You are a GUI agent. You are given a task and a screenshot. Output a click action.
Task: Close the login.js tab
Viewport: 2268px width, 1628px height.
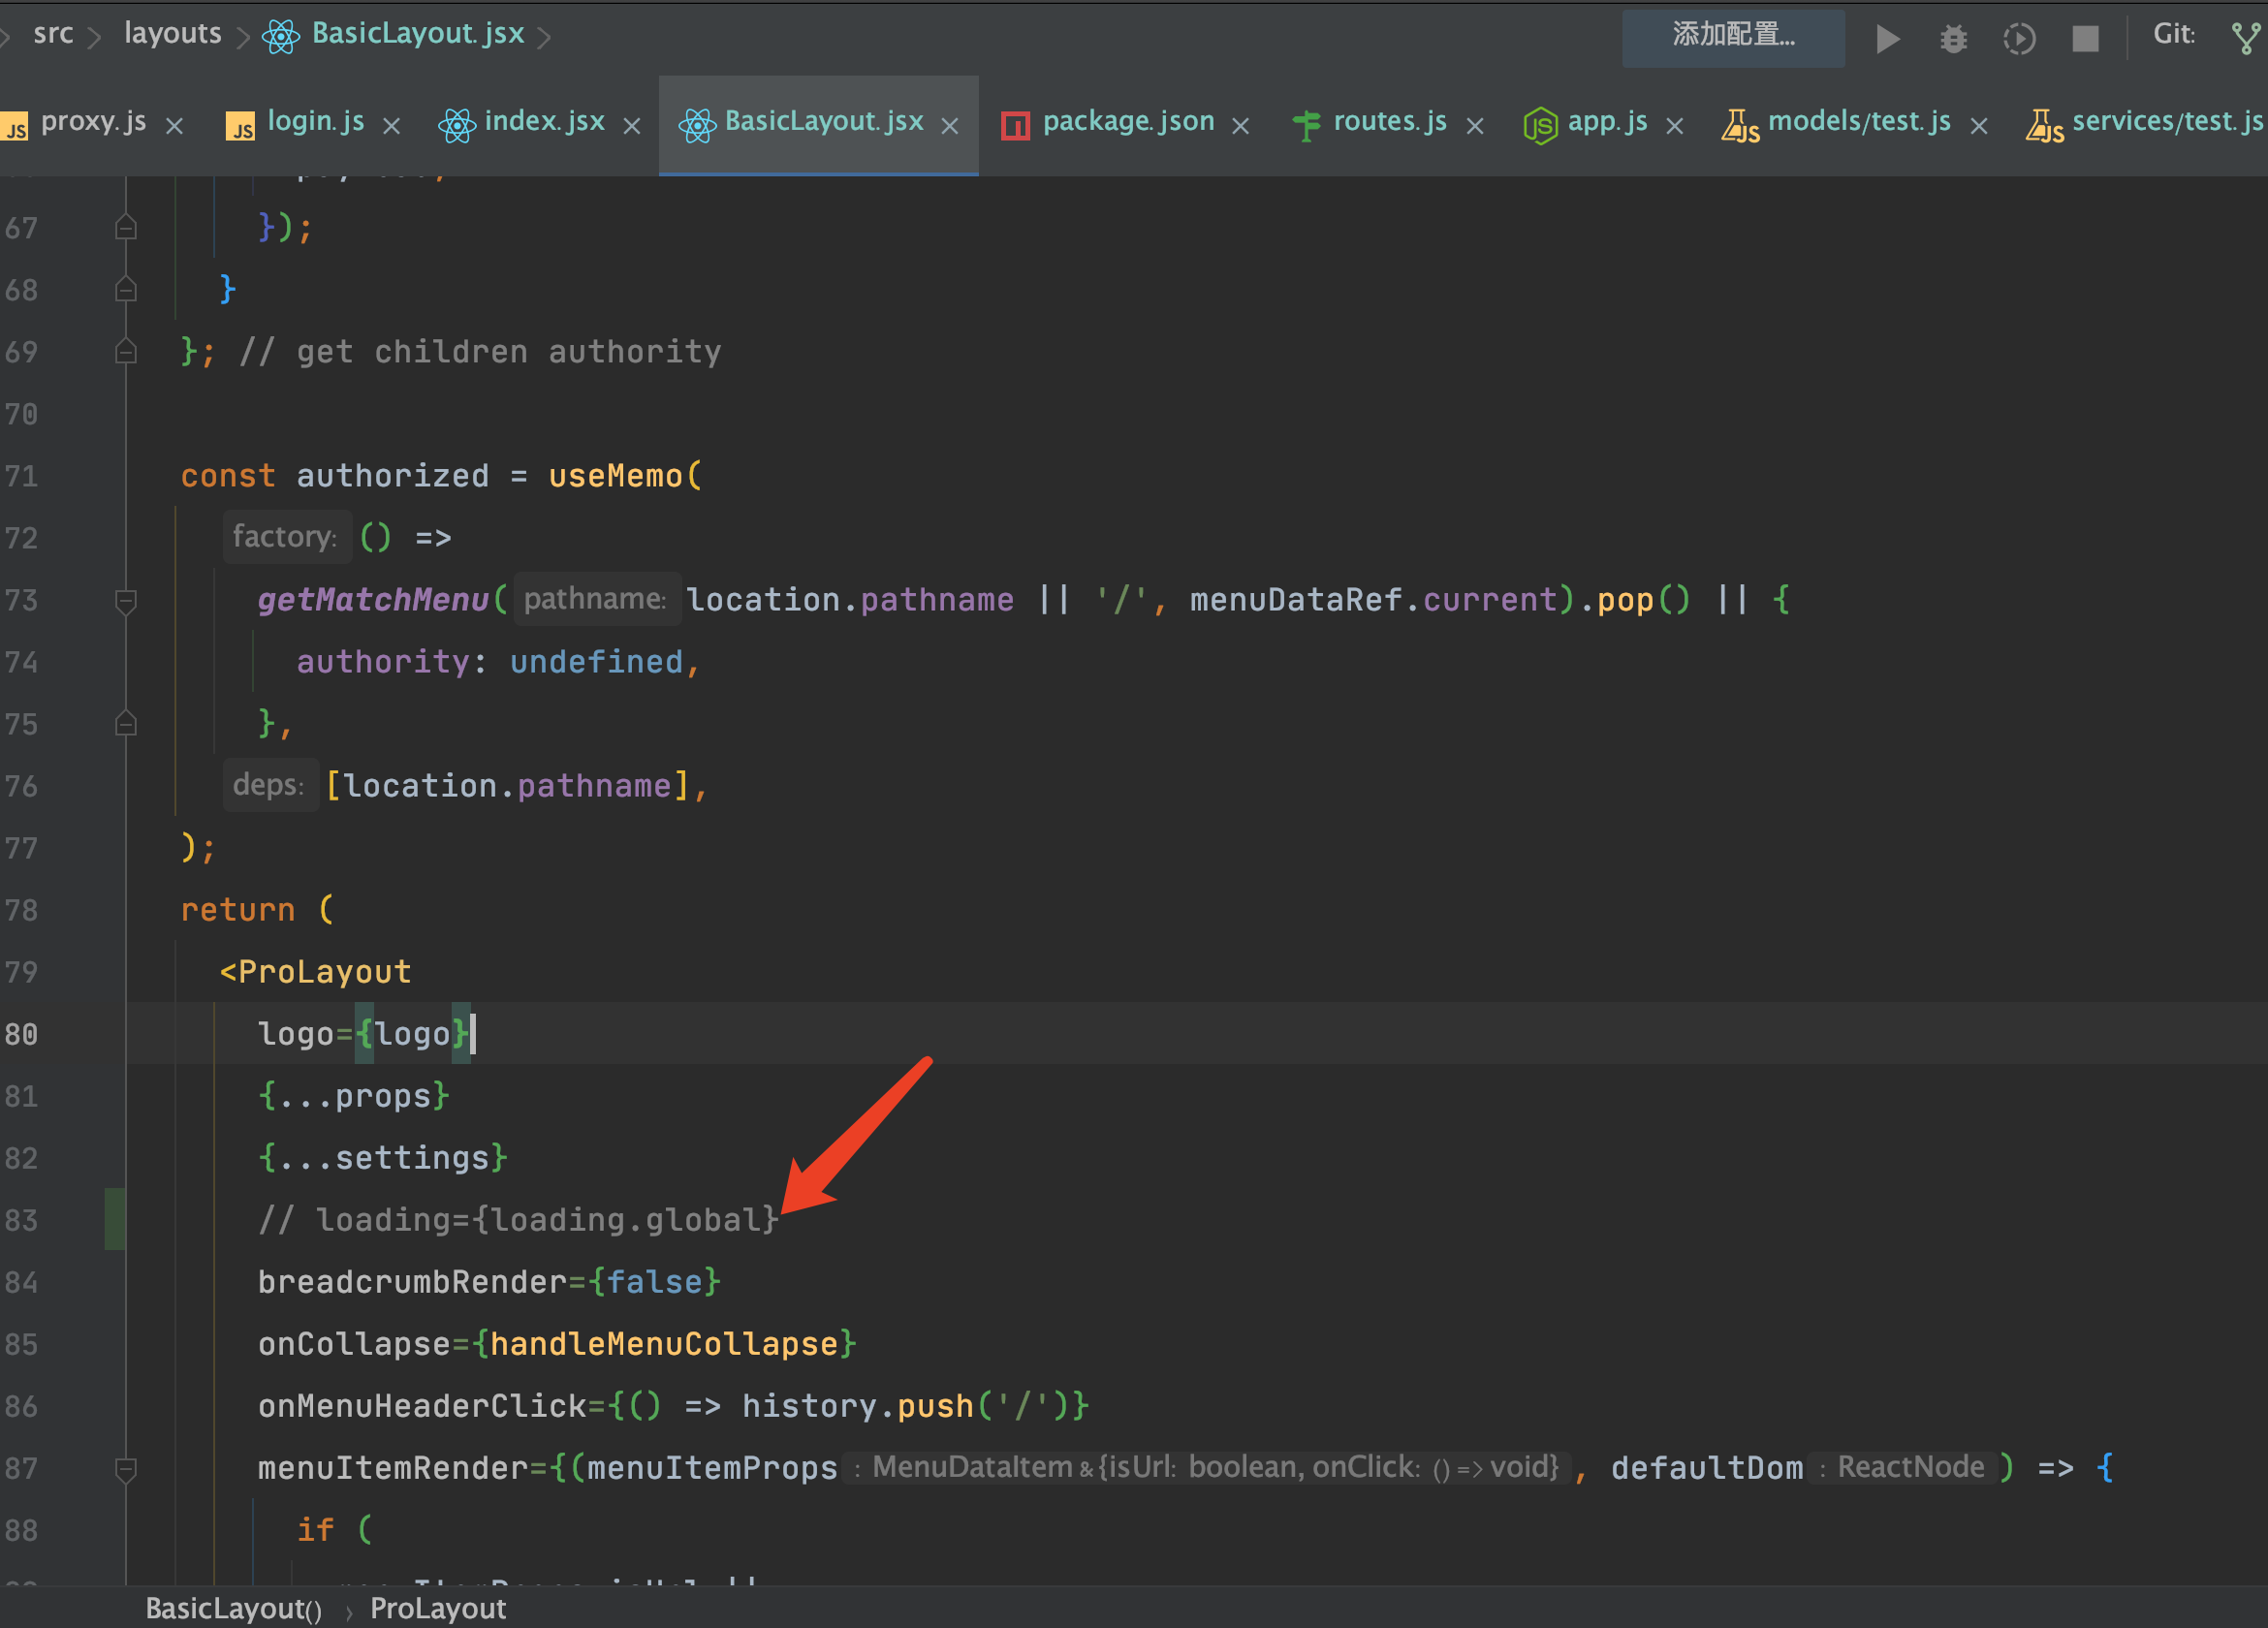pyautogui.click(x=392, y=124)
